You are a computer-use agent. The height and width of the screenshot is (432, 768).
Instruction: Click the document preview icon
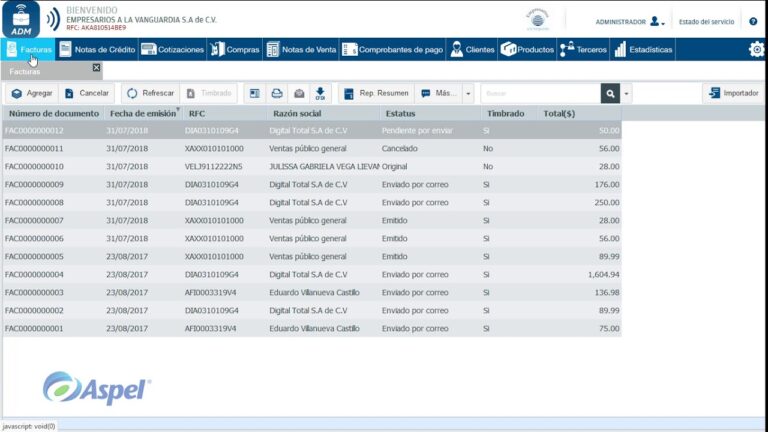(255, 93)
